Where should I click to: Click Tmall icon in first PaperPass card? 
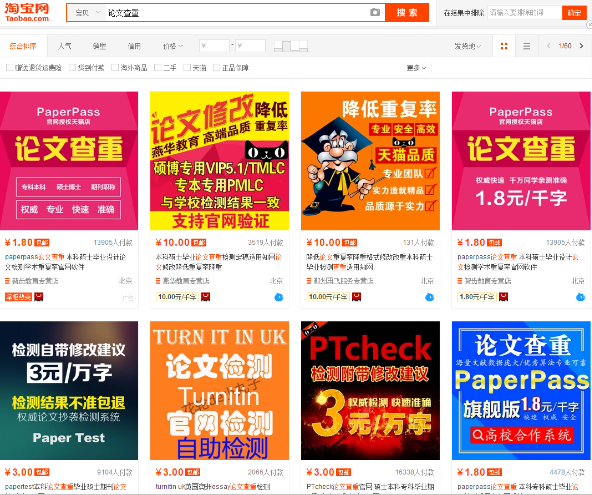[x=39, y=297]
